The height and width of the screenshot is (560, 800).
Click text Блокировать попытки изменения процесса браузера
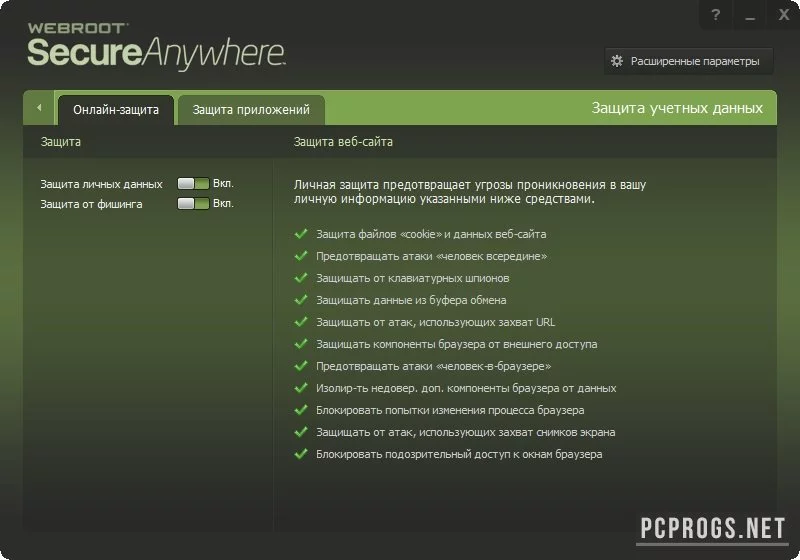(450, 410)
